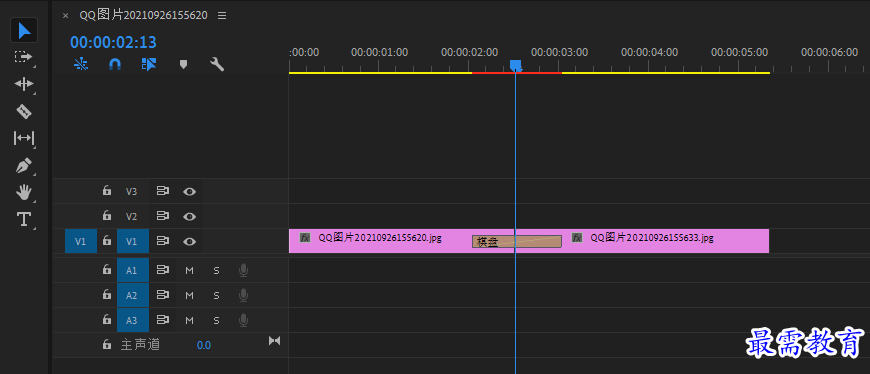Select the 棋盘 transition between clips

pos(517,242)
